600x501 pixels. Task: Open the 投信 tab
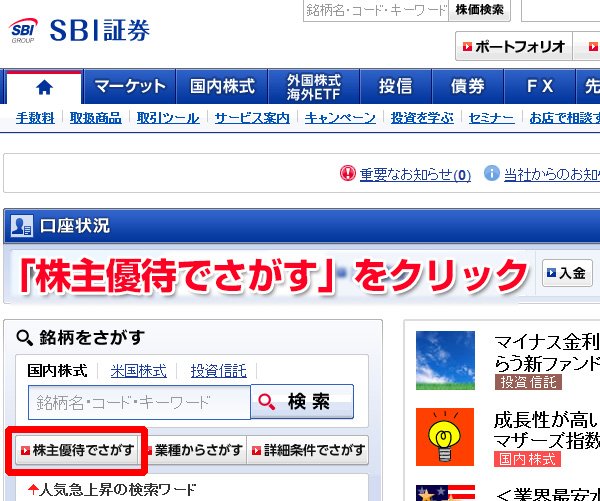pyautogui.click(x=396, y=86)
